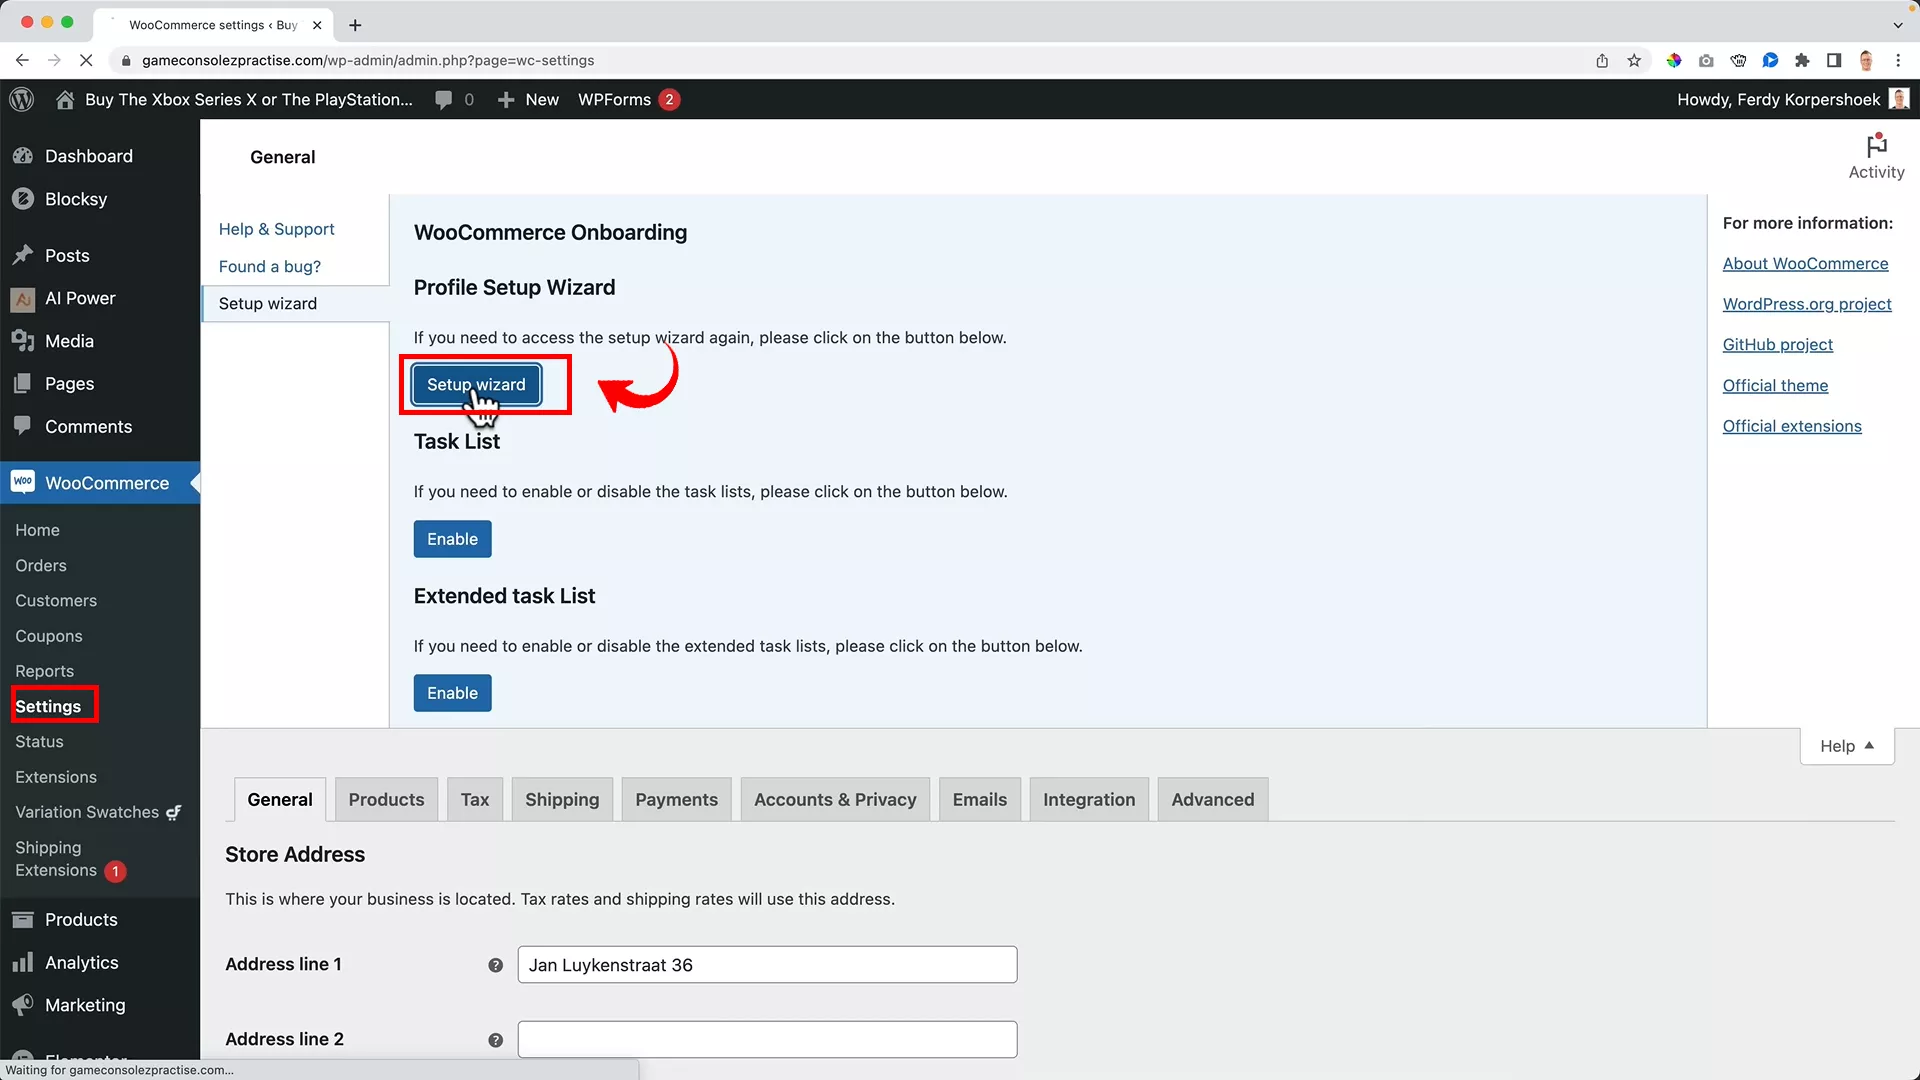
Task: Open the Analytics sidebar item
Action: pyautogui.click(x=80, y=962)
